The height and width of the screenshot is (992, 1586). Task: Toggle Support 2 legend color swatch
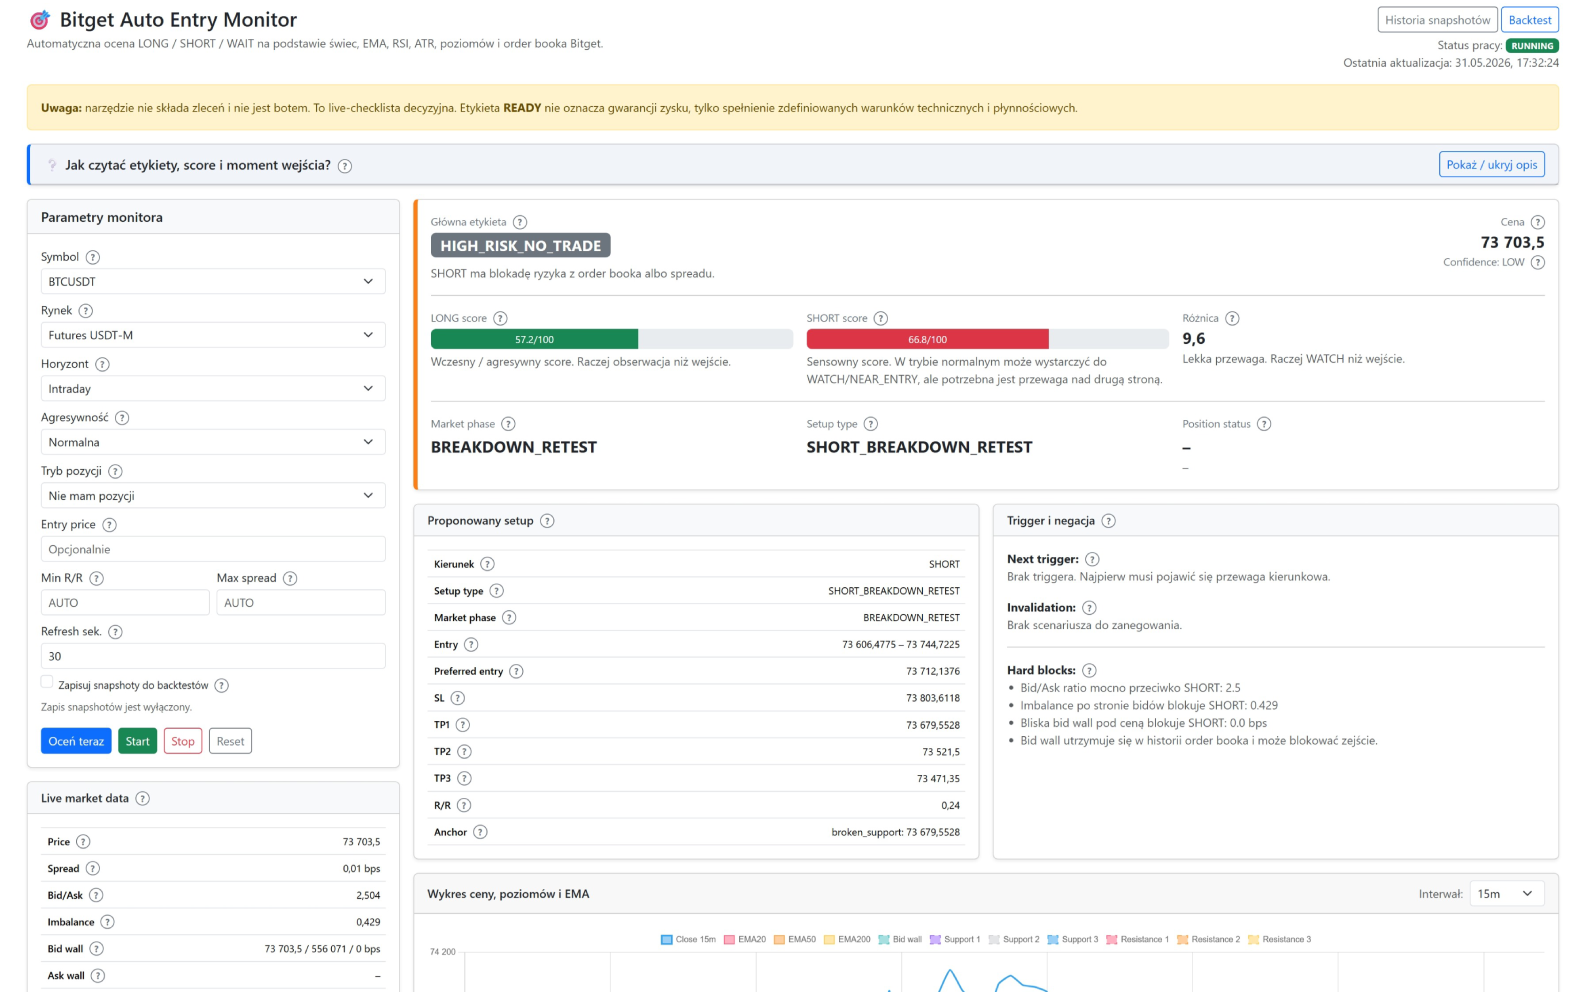(994, 939)
